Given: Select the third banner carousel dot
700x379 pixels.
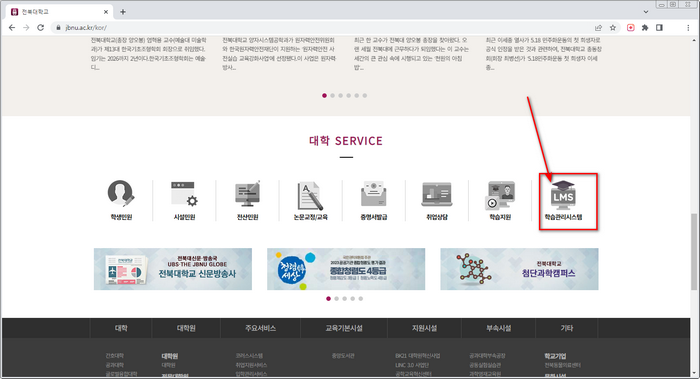Looking at the screenshot, I should coord(345,299).
